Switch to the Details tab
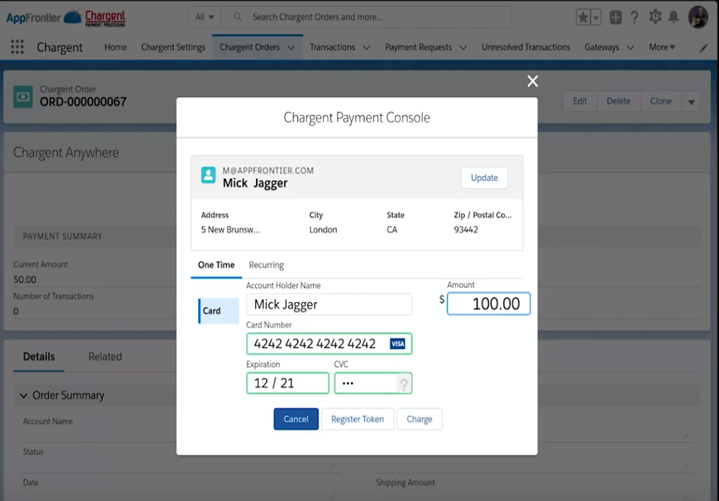Image resolution: width=719 pixels, height=501 pixels. [39, 357]
